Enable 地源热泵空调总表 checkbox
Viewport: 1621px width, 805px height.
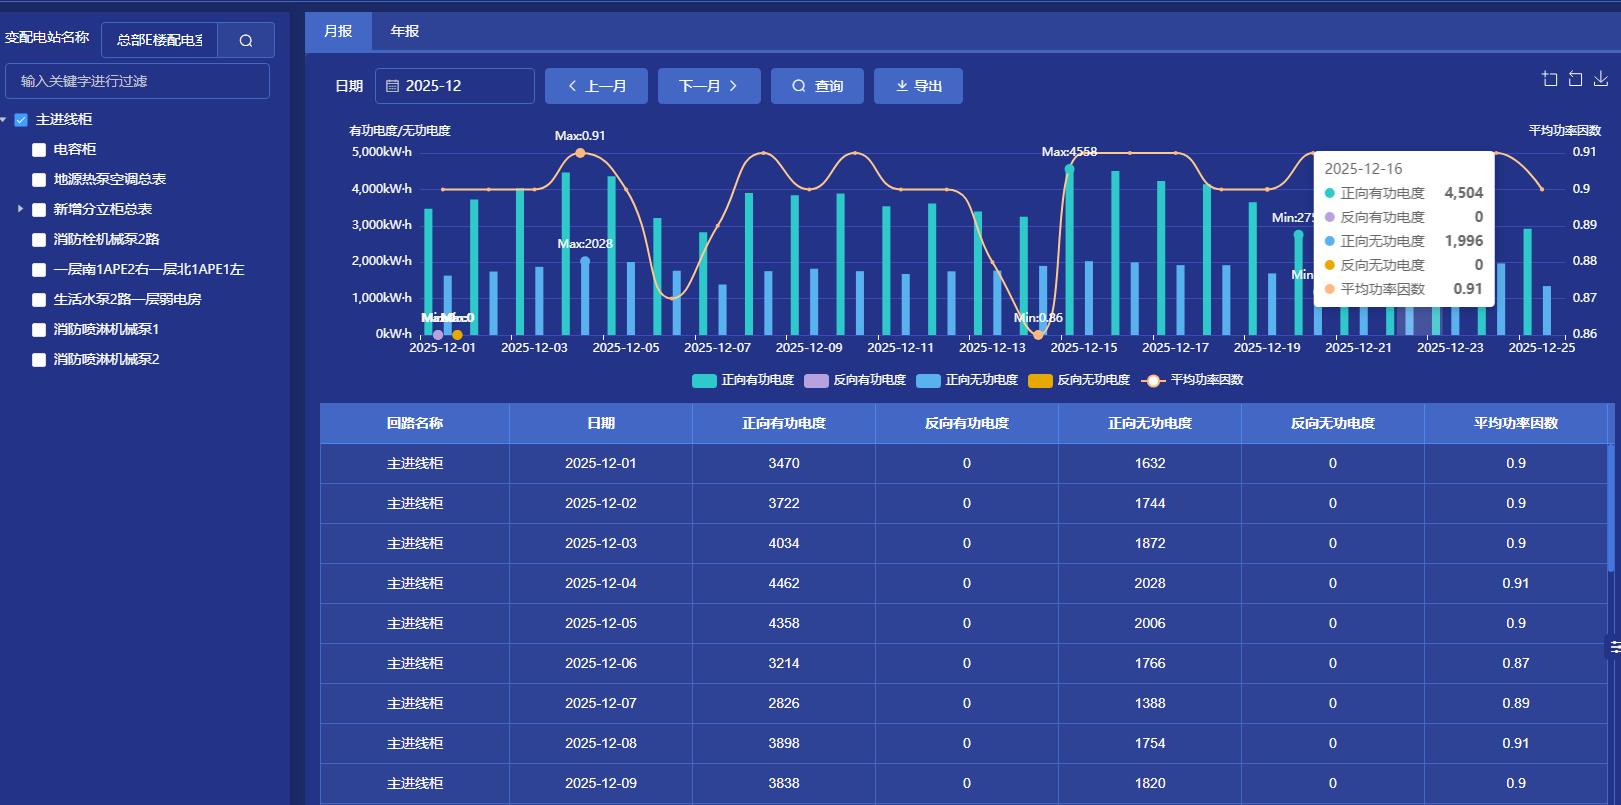[39, 180]
